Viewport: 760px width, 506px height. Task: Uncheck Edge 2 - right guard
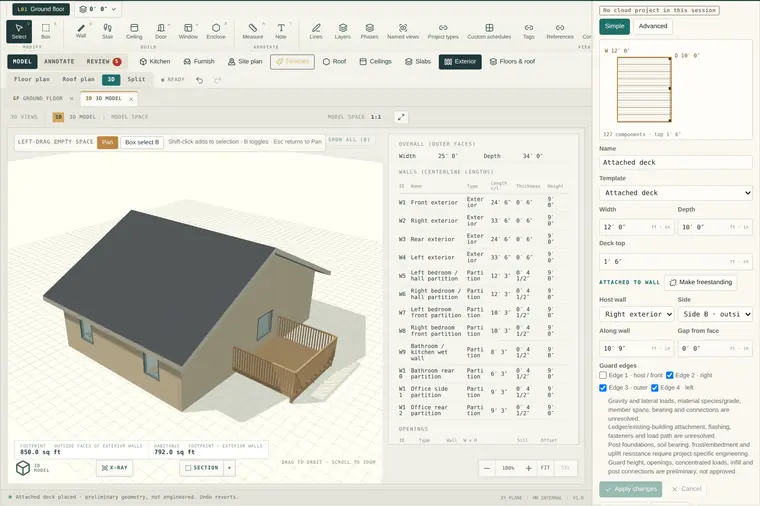670,375
